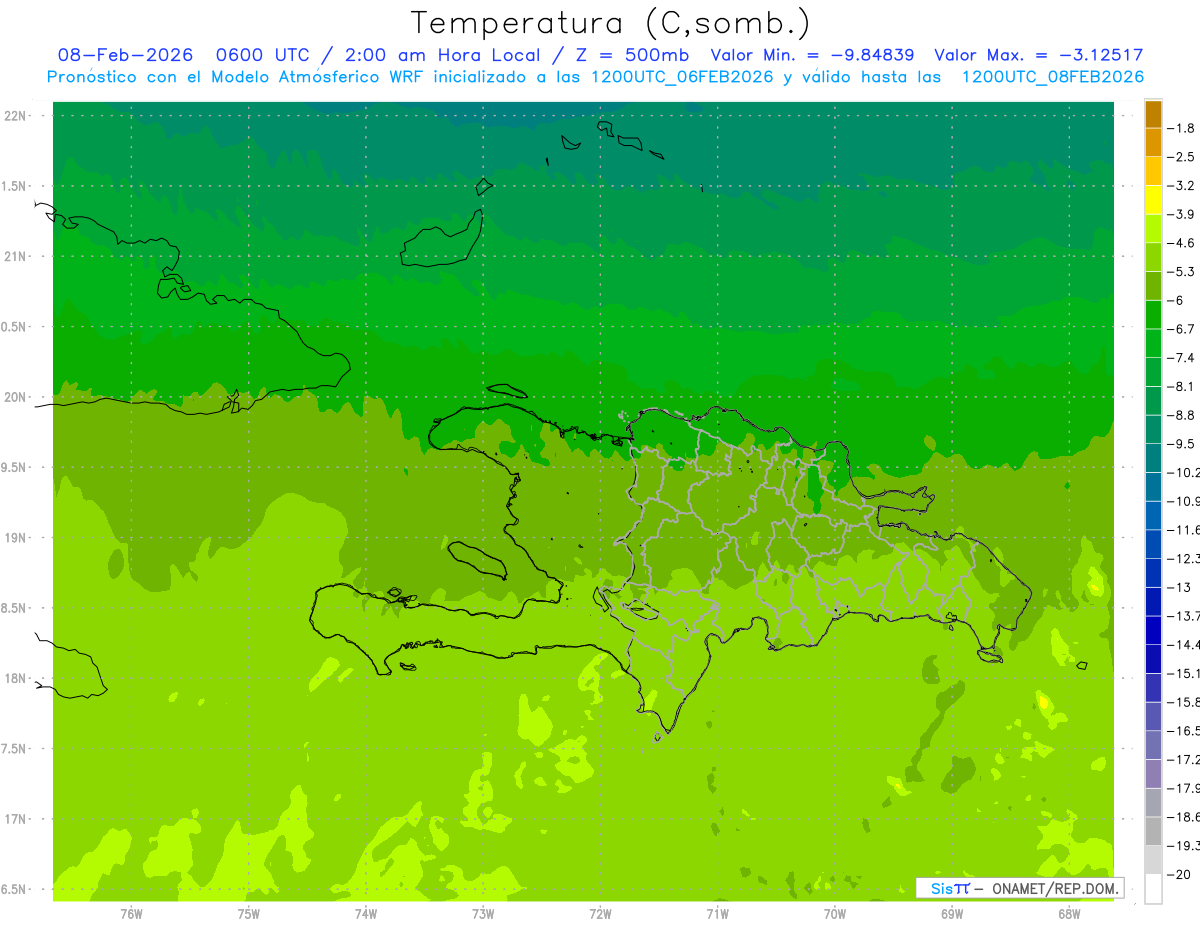
Task: Click the "-14.4" colorbar label
Action: point(1183,644)
